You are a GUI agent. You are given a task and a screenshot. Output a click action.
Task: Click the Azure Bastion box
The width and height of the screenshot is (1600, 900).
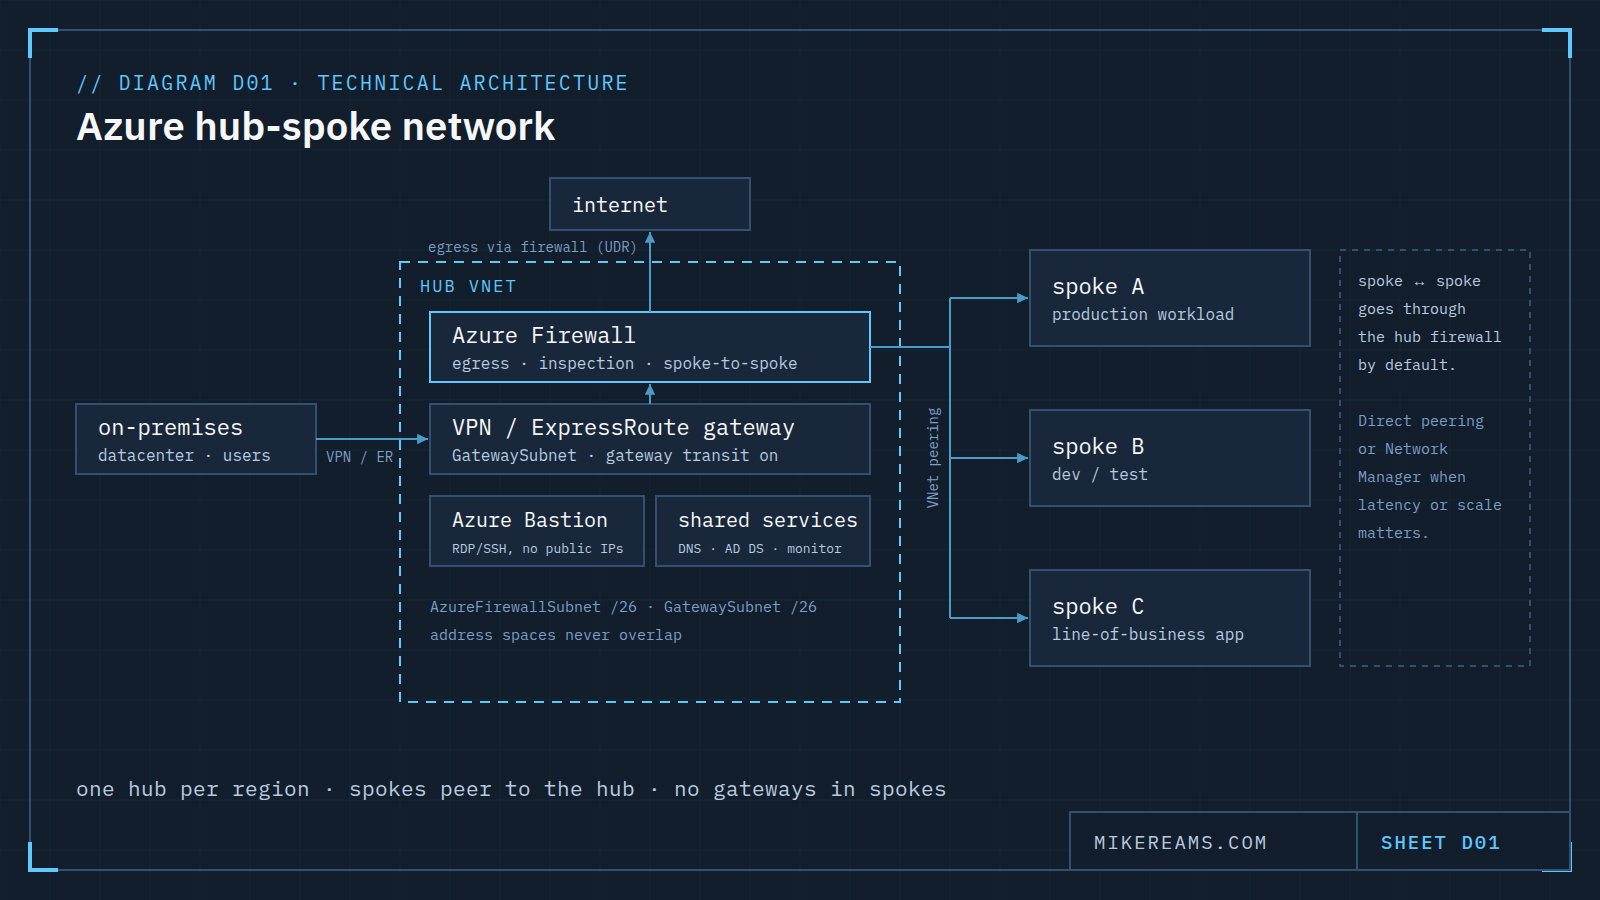[x=537, y=531]
